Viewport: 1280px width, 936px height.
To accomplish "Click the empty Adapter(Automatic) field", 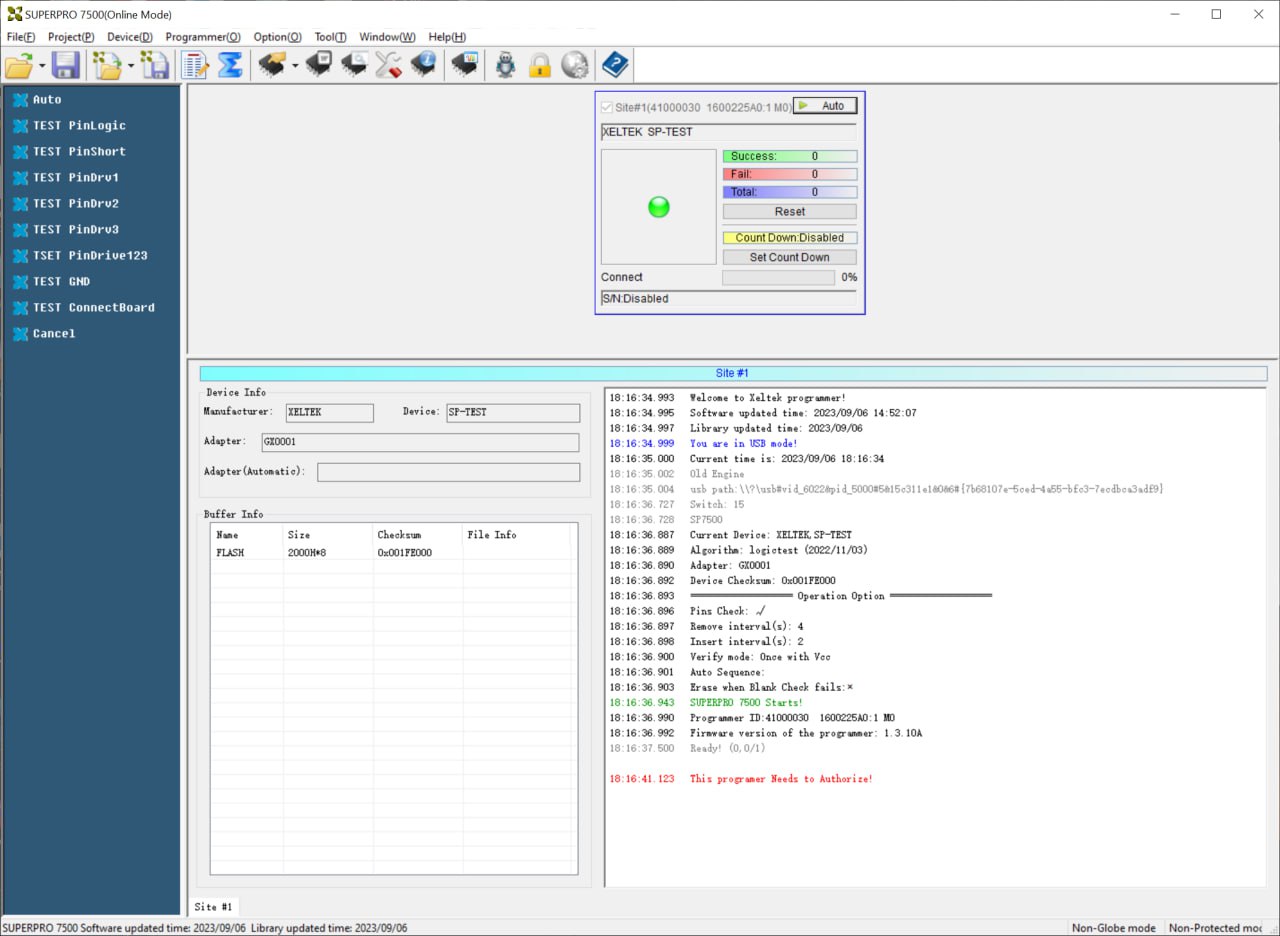I will [448, 472].
